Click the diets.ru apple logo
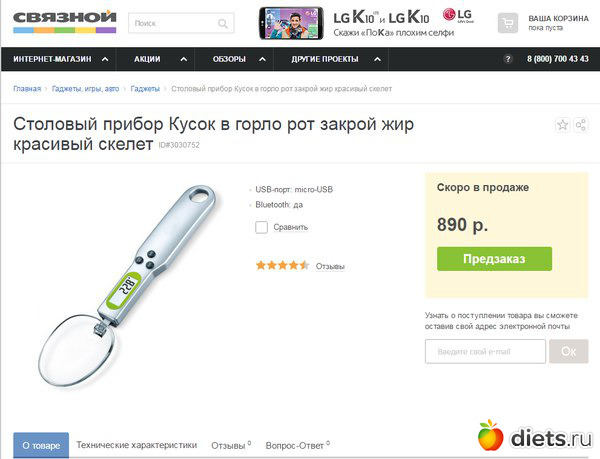The width and height of the screenshot is (600, 459). (x=491, y=435)
